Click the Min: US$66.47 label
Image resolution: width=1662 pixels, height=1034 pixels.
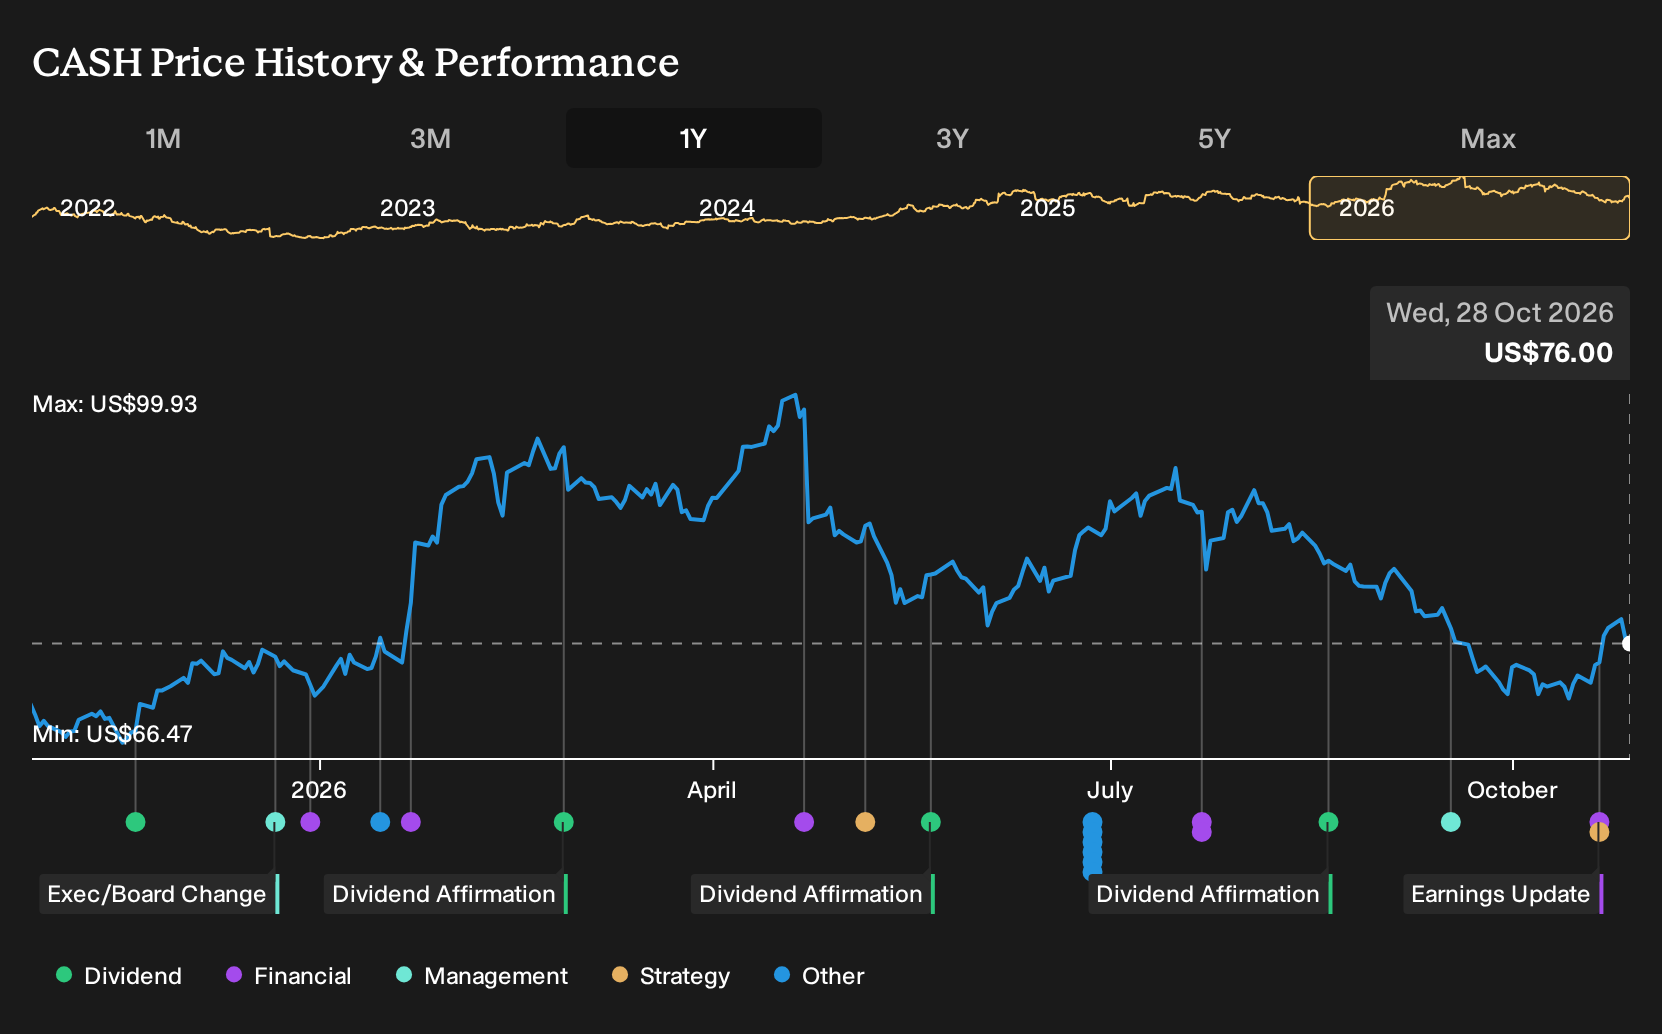point(112,734)
